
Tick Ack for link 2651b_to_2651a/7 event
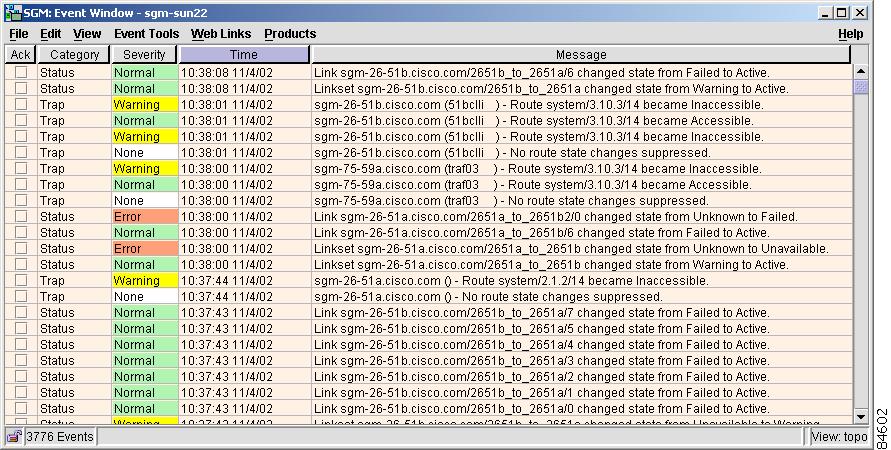(x=21, y=312)
